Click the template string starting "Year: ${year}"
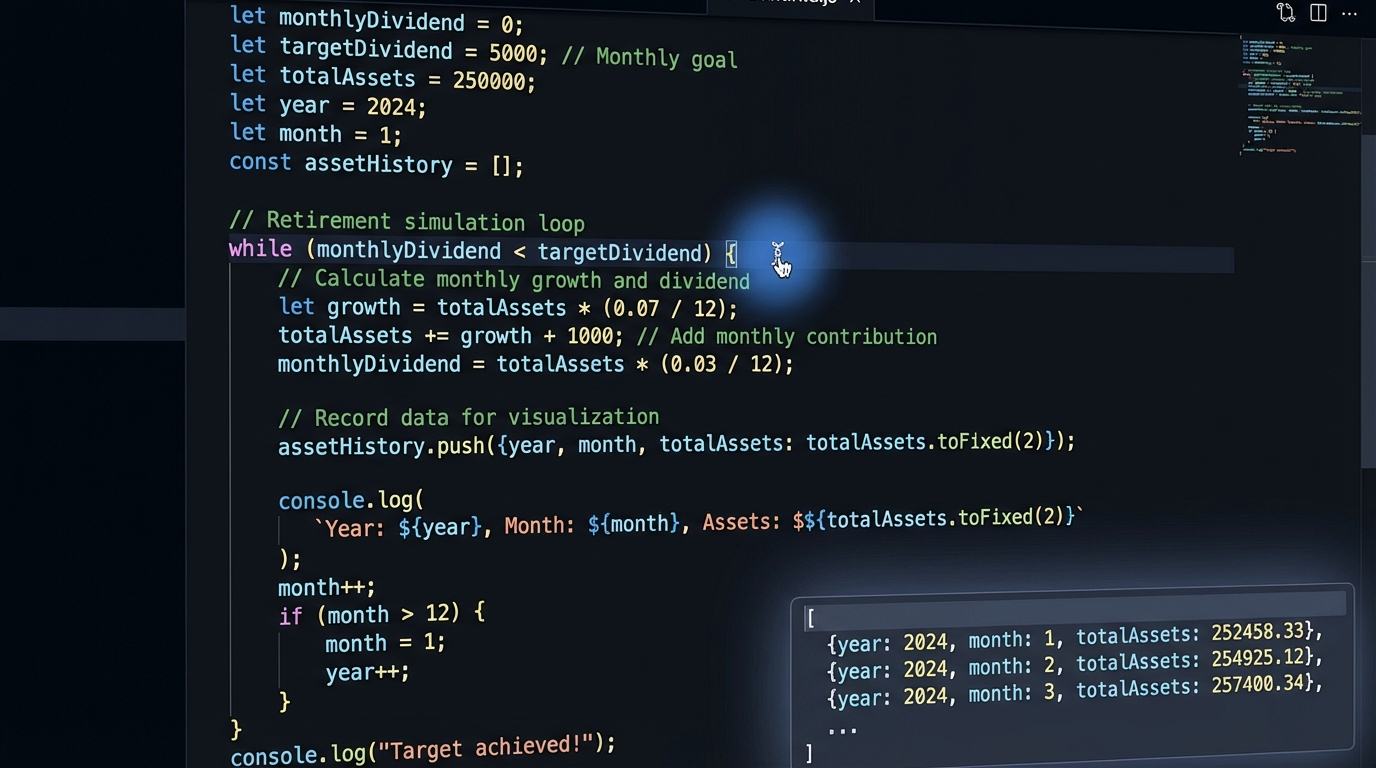The image size is (1376, 768). pyautogui.click(x=699, y=521)
